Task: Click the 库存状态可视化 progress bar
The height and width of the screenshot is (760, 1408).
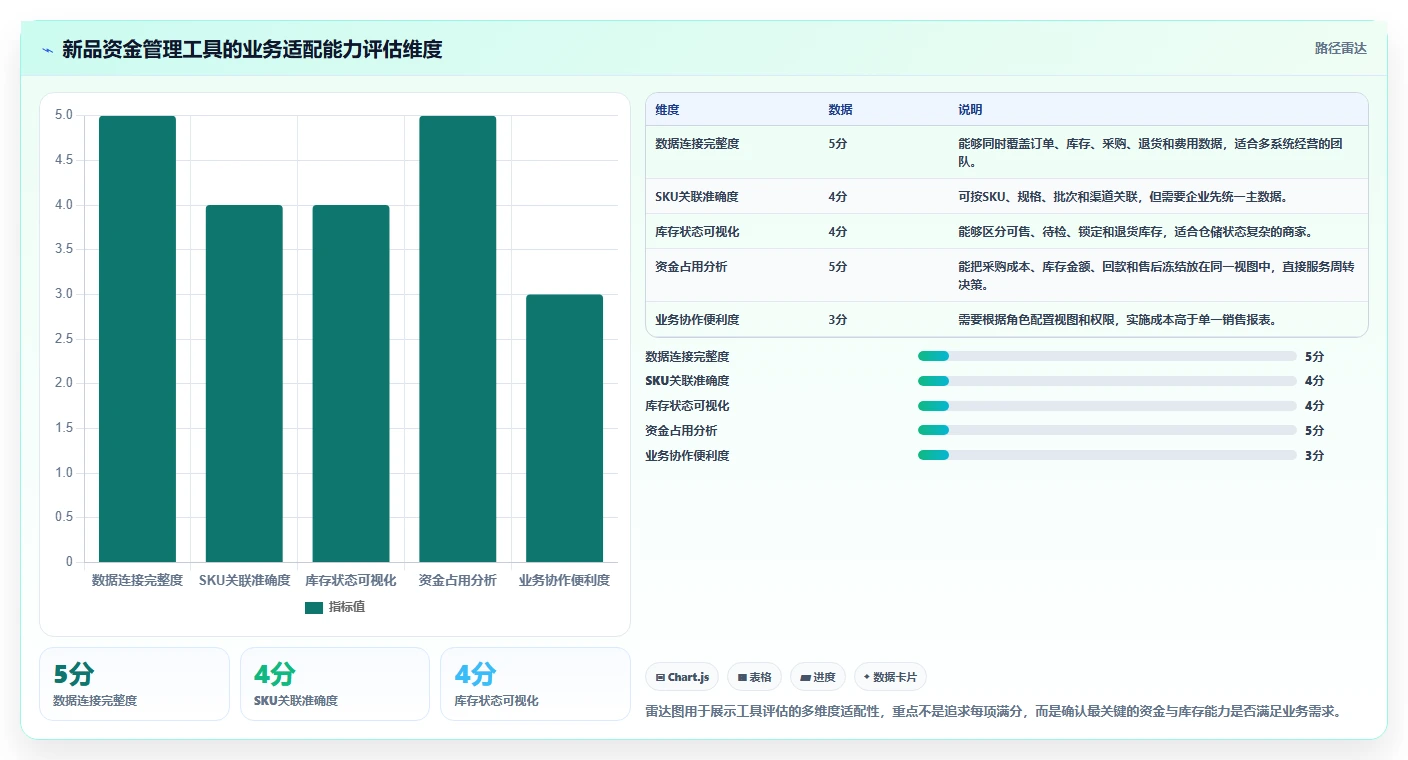Action: coord(1107,406)
